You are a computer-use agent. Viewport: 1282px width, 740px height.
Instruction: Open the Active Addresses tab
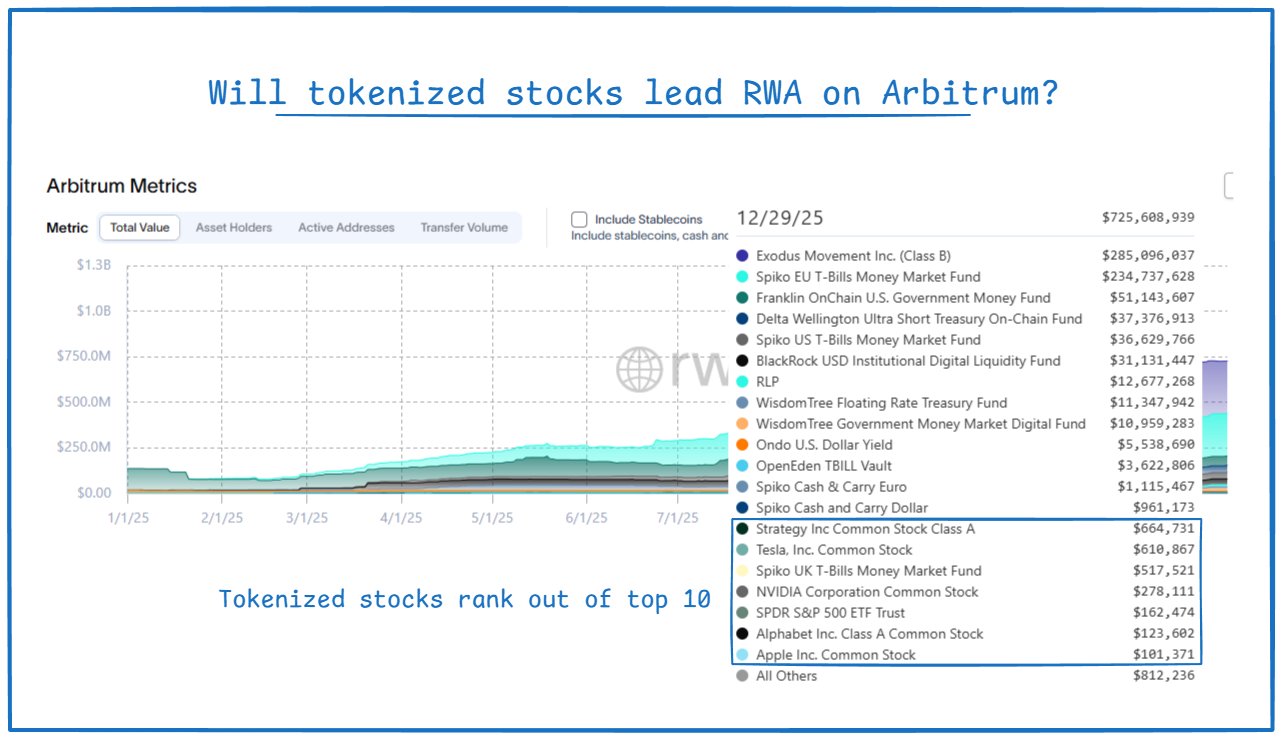coord(346,228)
